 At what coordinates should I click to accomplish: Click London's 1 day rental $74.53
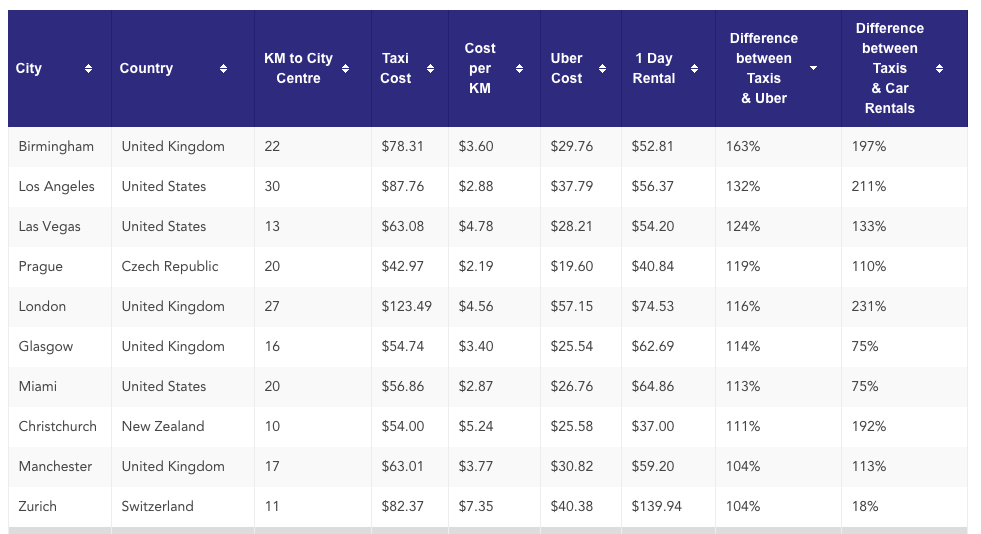[x=653, y=306]
